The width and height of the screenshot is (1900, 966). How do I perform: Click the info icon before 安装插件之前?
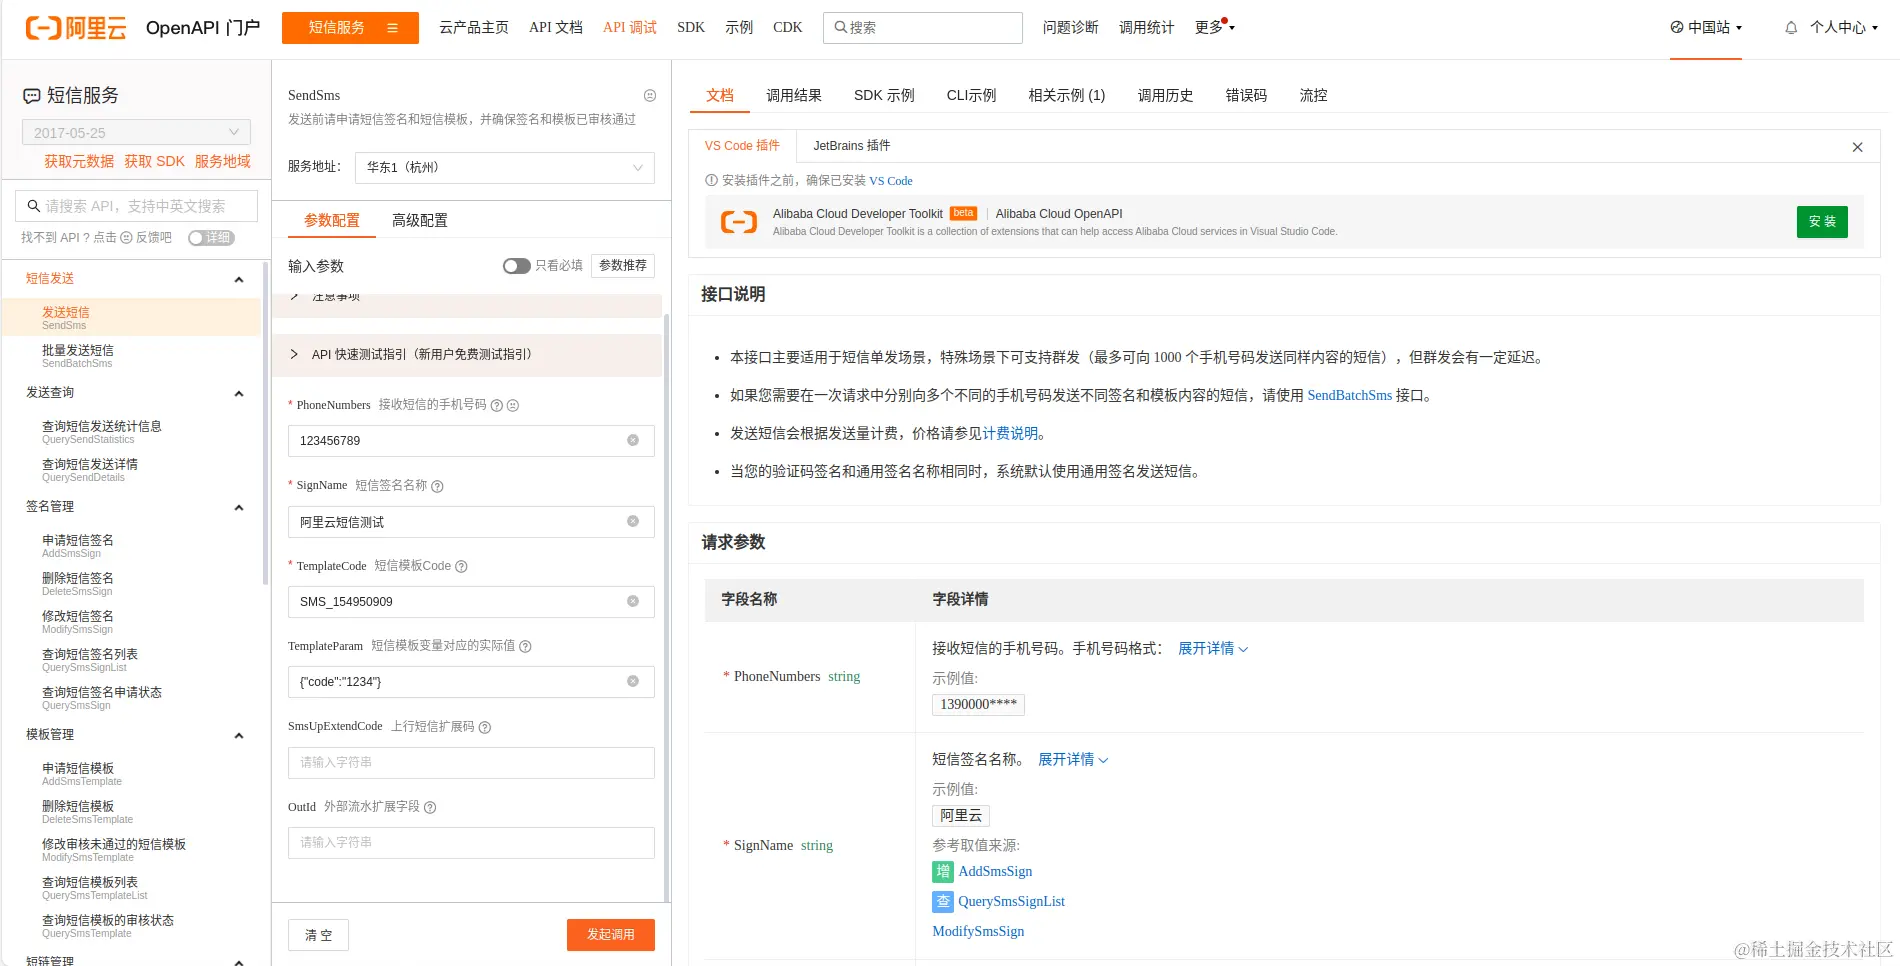click(x=711, y=181)
